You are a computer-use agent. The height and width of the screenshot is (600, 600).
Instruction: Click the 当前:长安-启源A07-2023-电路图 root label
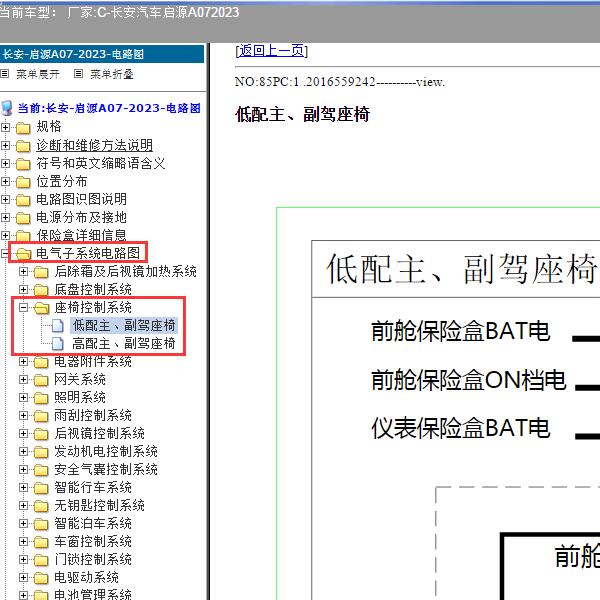[x=109, y=108]
